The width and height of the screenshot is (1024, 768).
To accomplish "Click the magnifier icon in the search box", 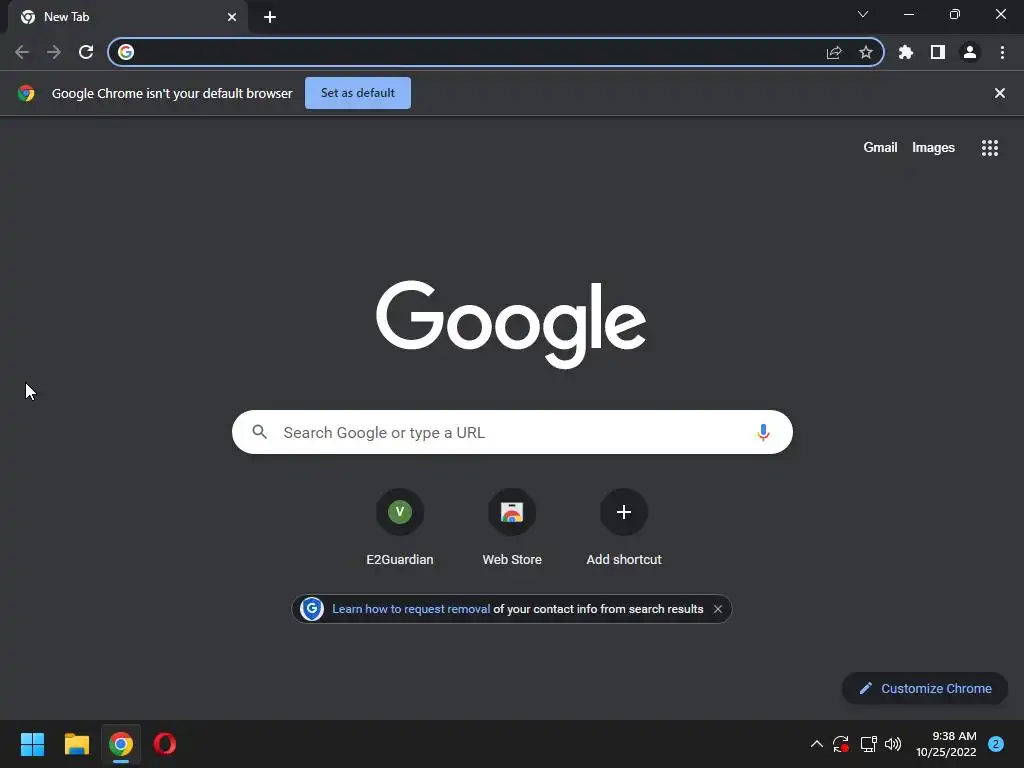I will coord(259,432).
